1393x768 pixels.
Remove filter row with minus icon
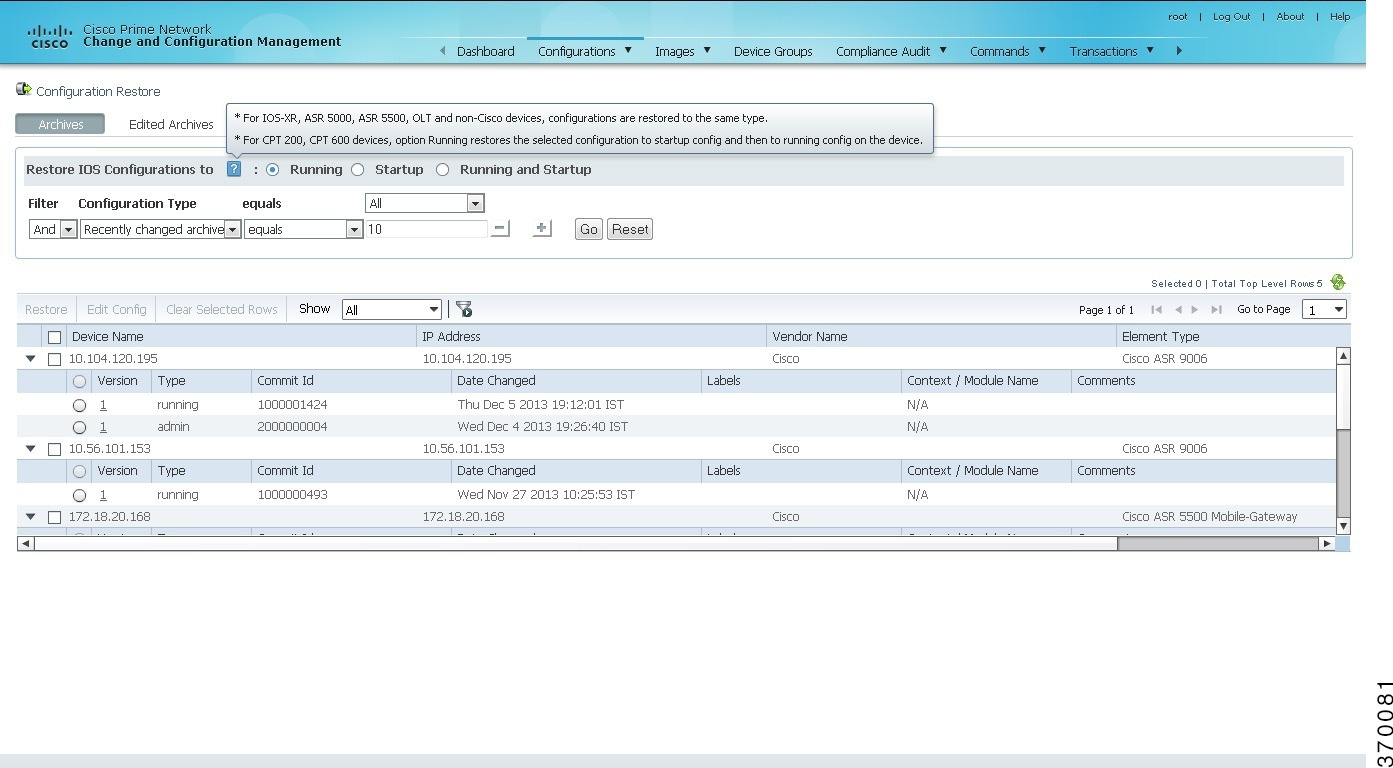(x=501, y=229)
